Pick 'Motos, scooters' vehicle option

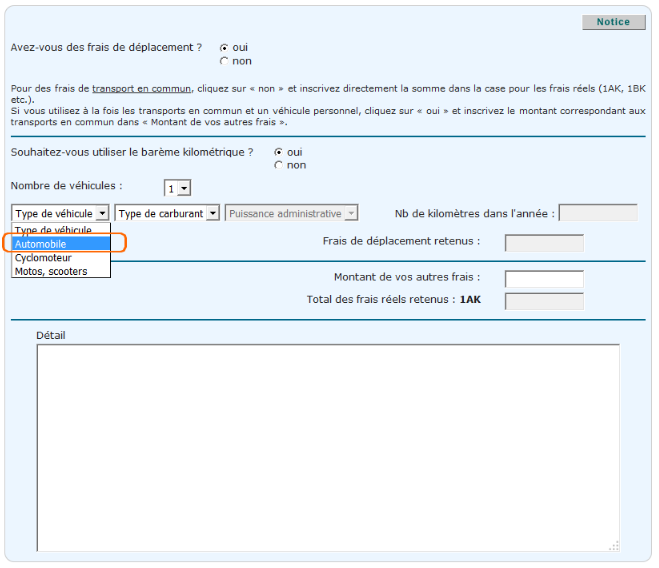(61, 271)
